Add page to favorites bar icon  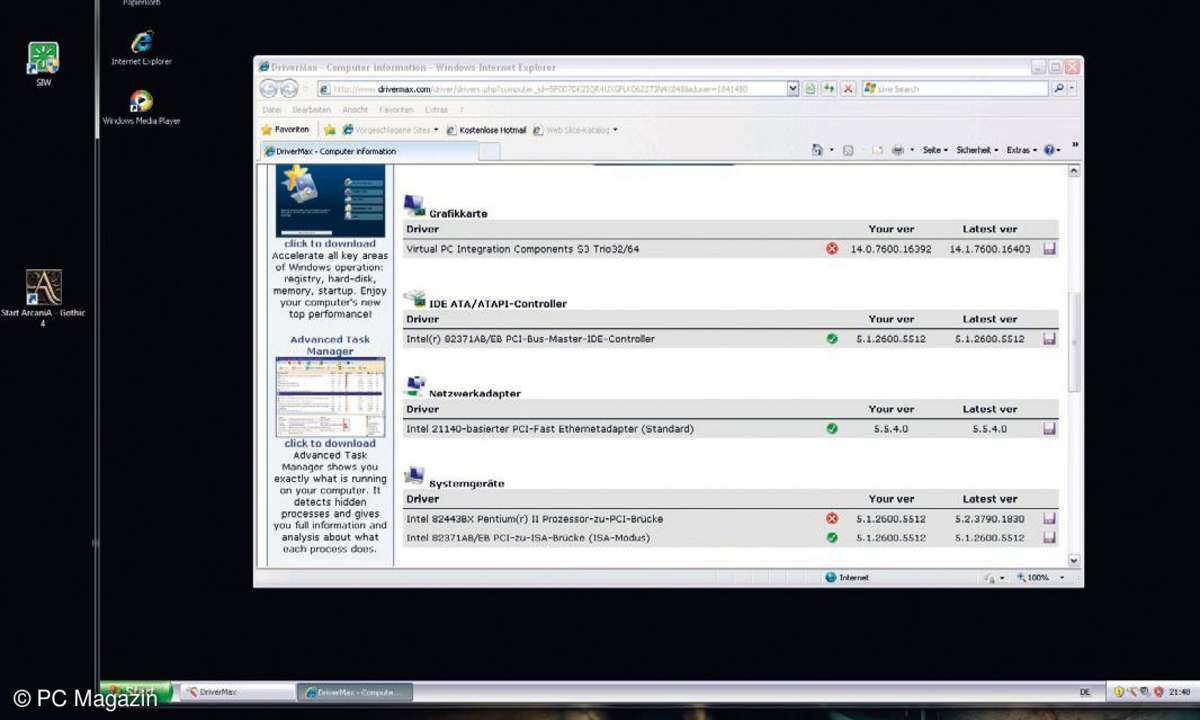tap(329, 130)
